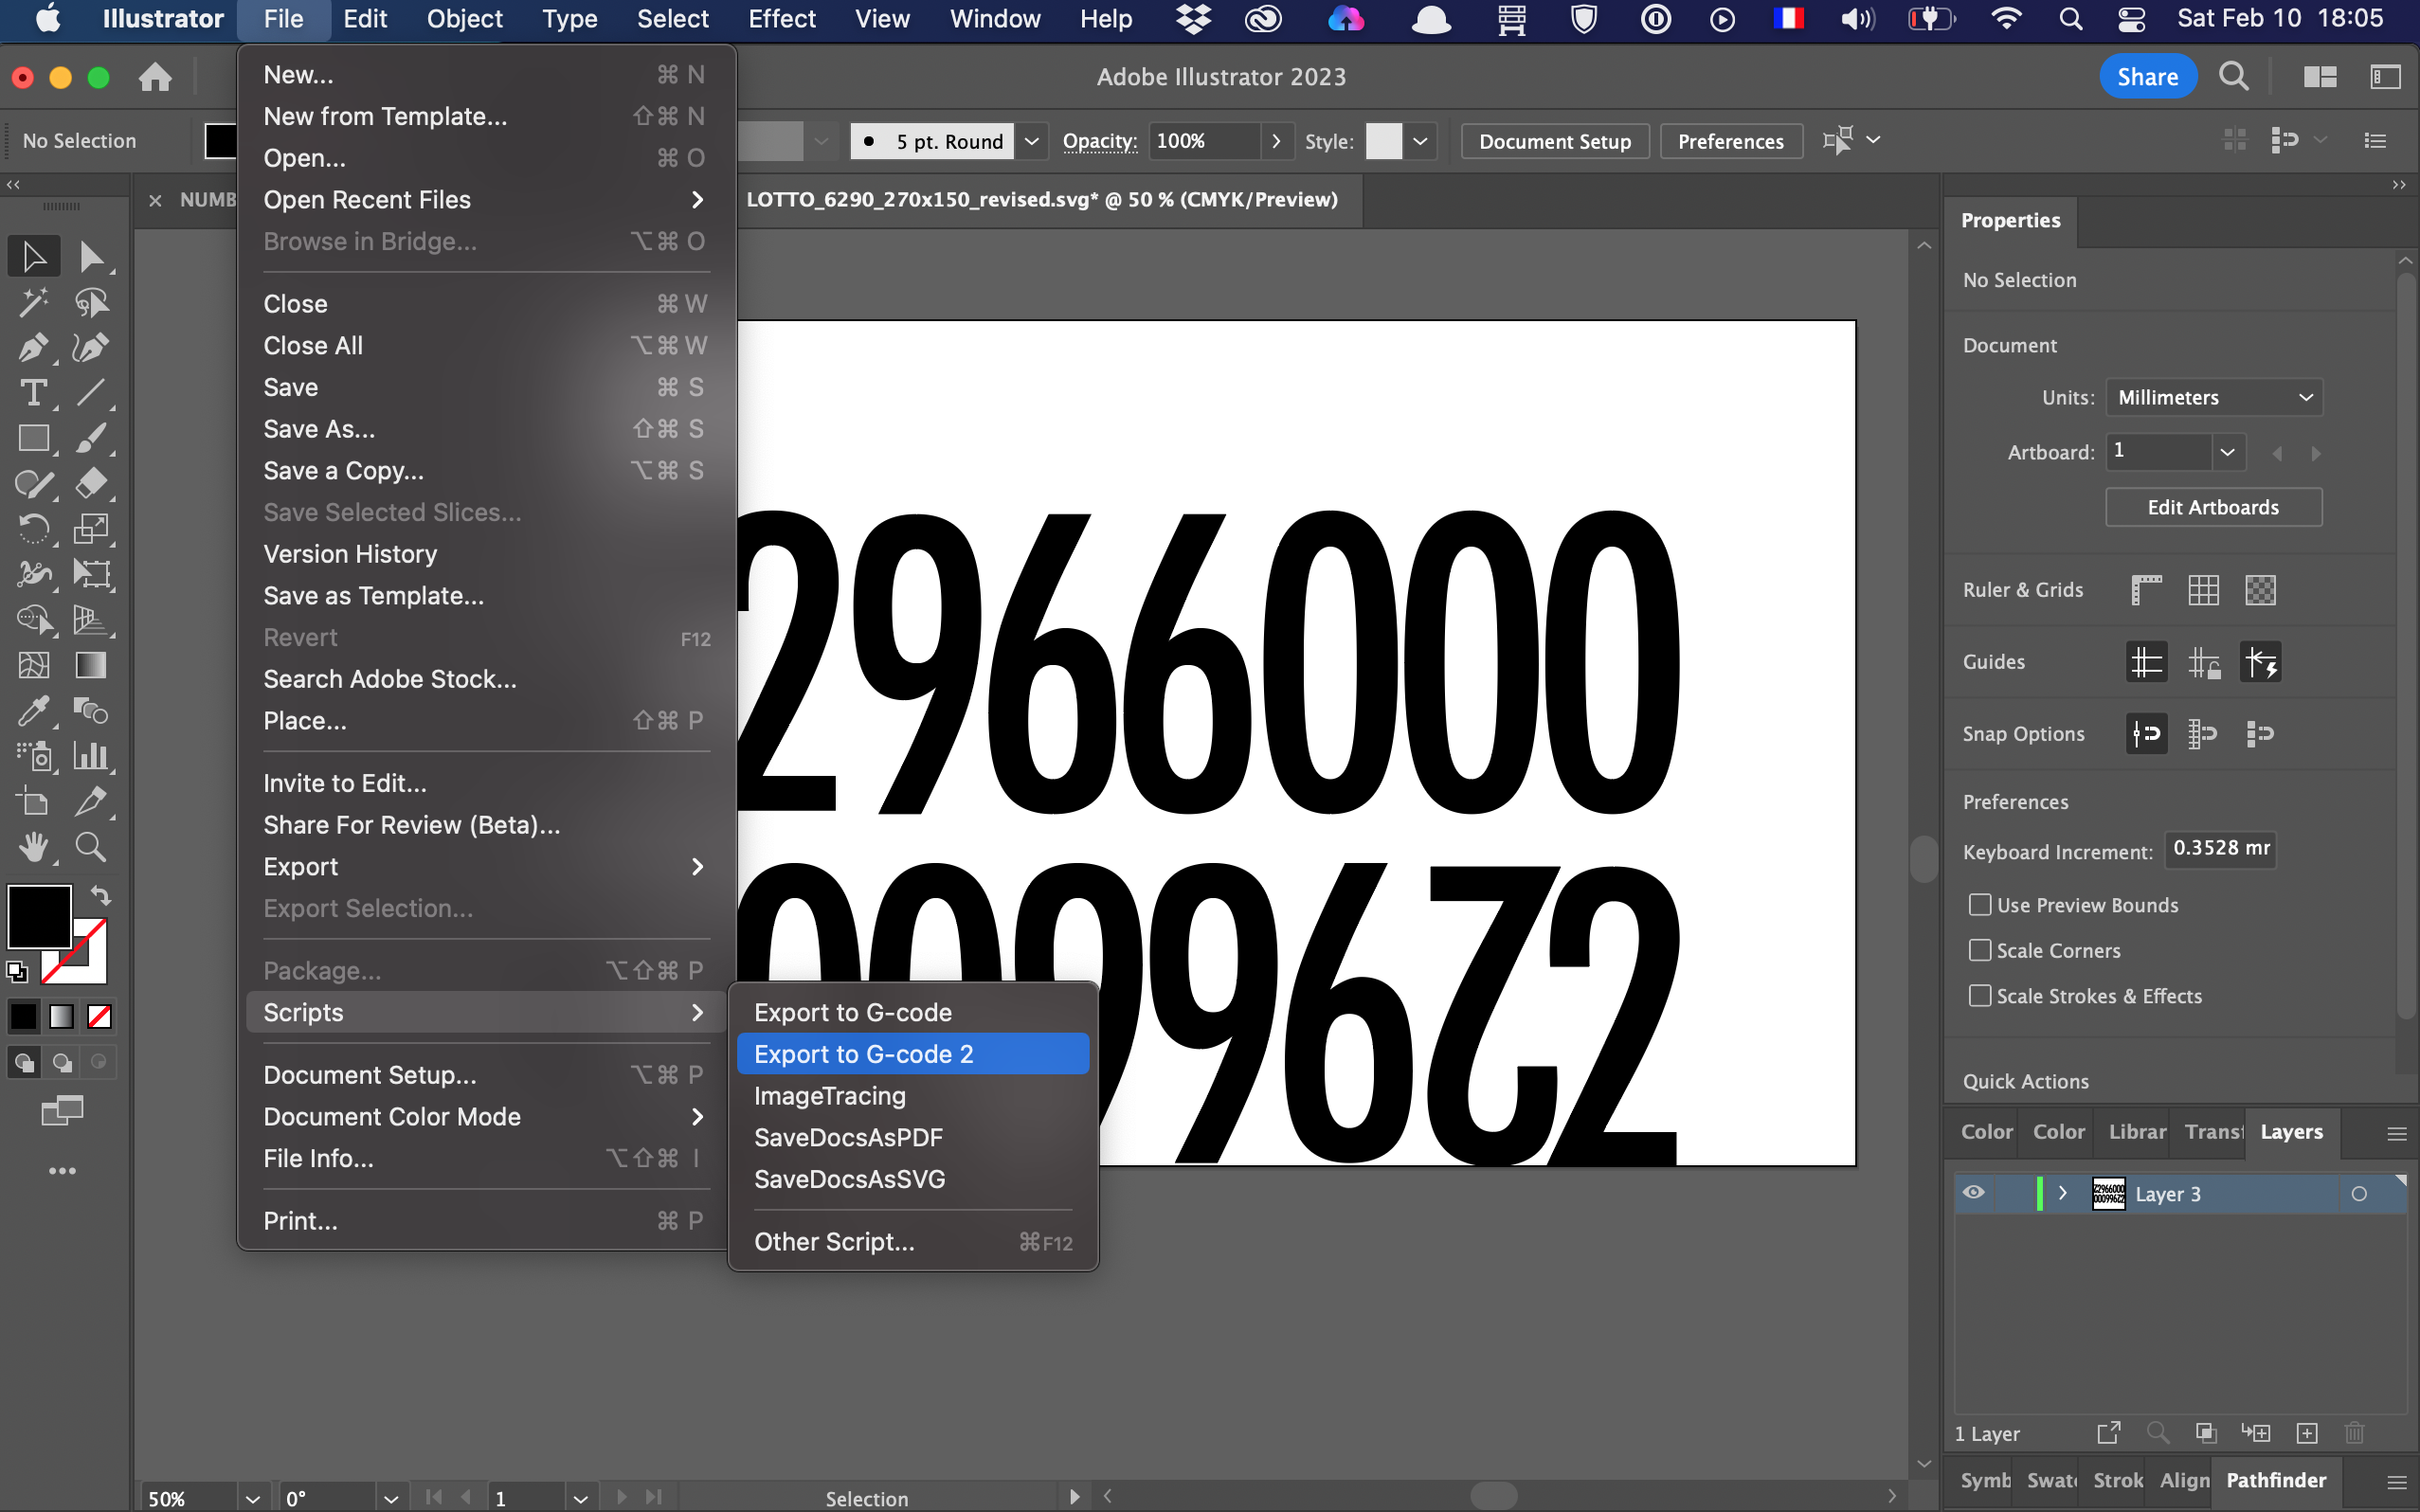
Task: Open the Layers tab
Action: 2291,1132
